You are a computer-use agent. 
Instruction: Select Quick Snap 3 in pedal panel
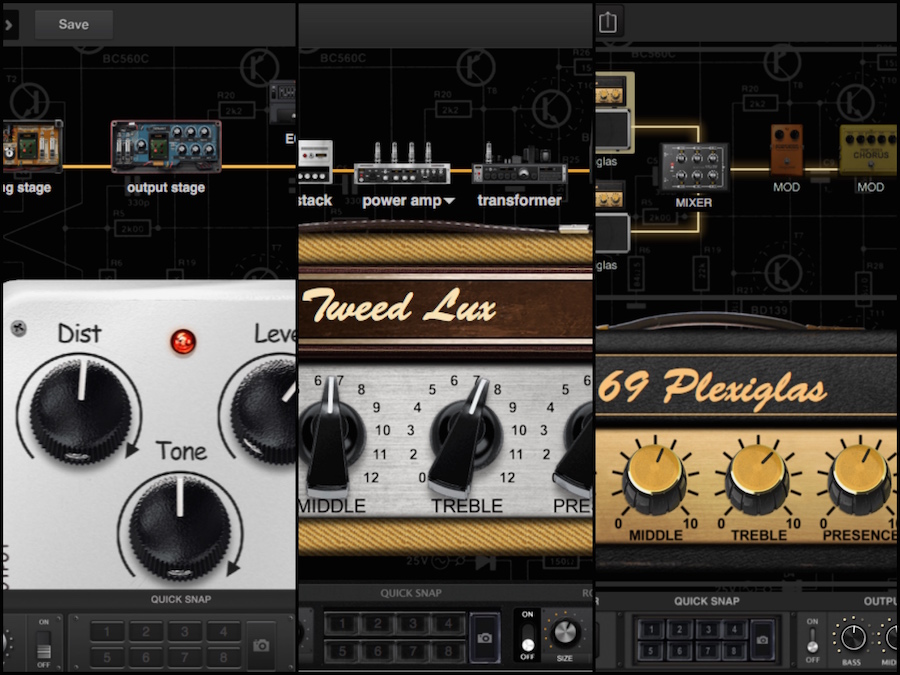(185, 632)
